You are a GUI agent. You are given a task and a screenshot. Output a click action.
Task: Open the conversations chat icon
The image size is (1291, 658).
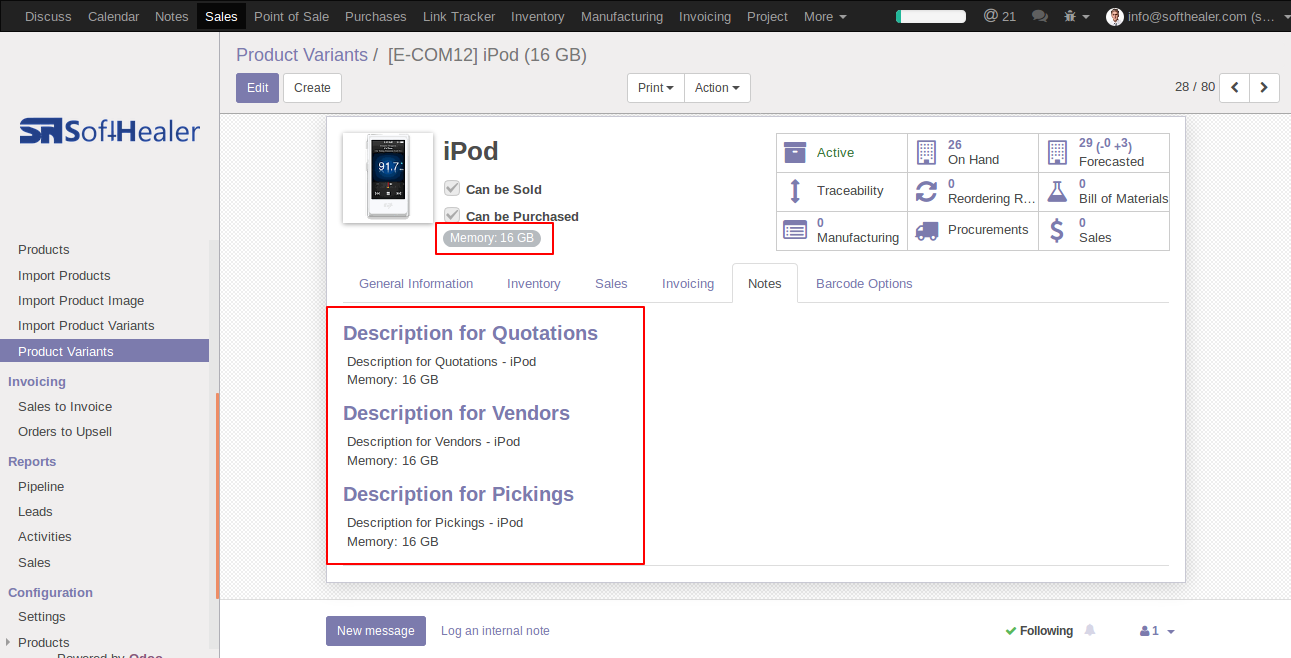click(x=1040, y=16)
